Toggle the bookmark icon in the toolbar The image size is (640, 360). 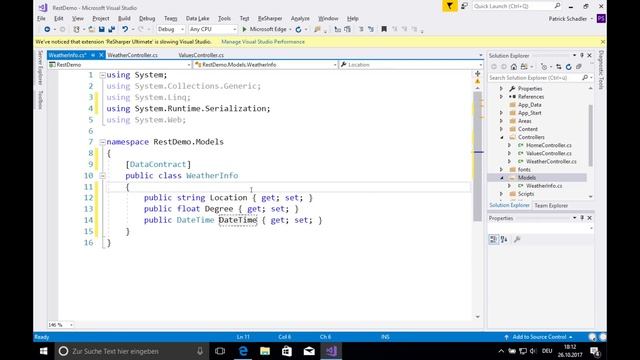(x=384, y=29)
